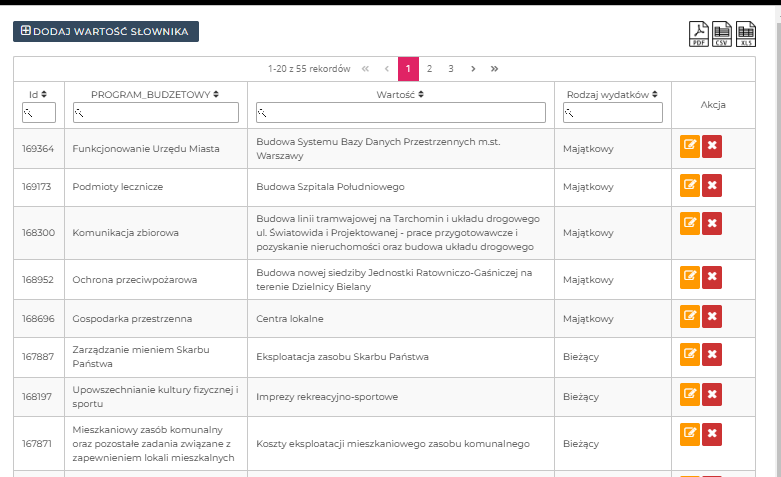Screen dimensions: 781x477
Task: Sort by Rodzaj wydatków column
Action: click(x=612, y=94)
